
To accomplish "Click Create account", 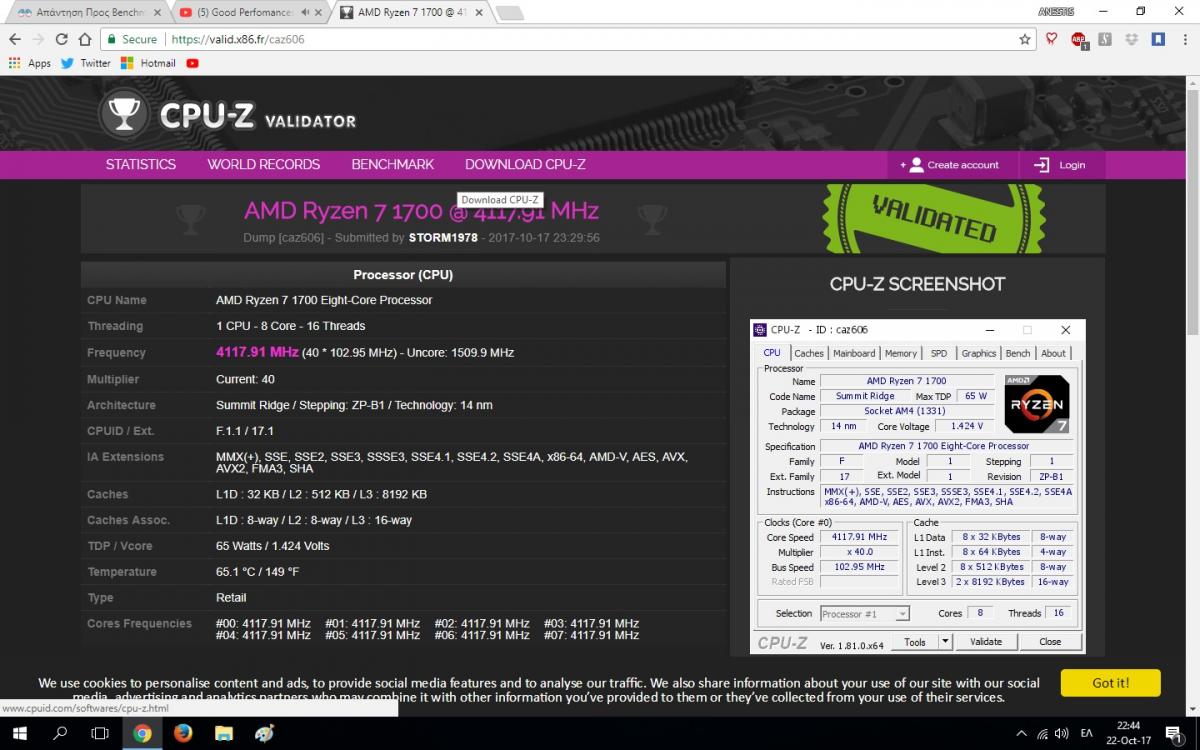I will point(950,165).
